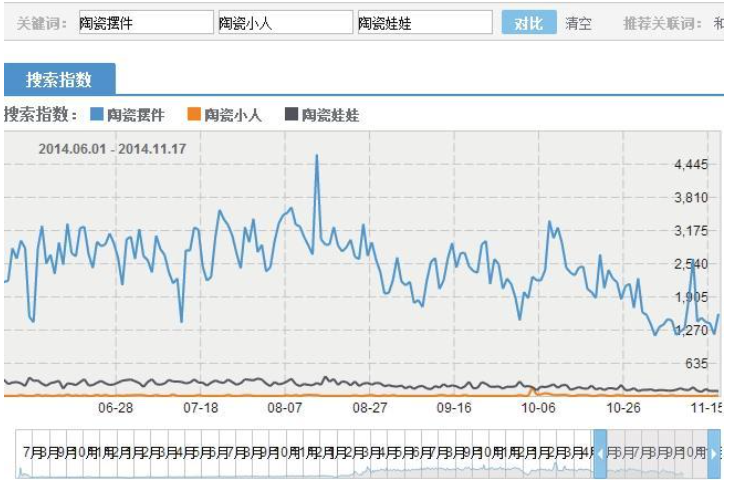Click the left handle of the timeline range slider
This screenshot has width=729, height=490.
(x=600, y=454)
